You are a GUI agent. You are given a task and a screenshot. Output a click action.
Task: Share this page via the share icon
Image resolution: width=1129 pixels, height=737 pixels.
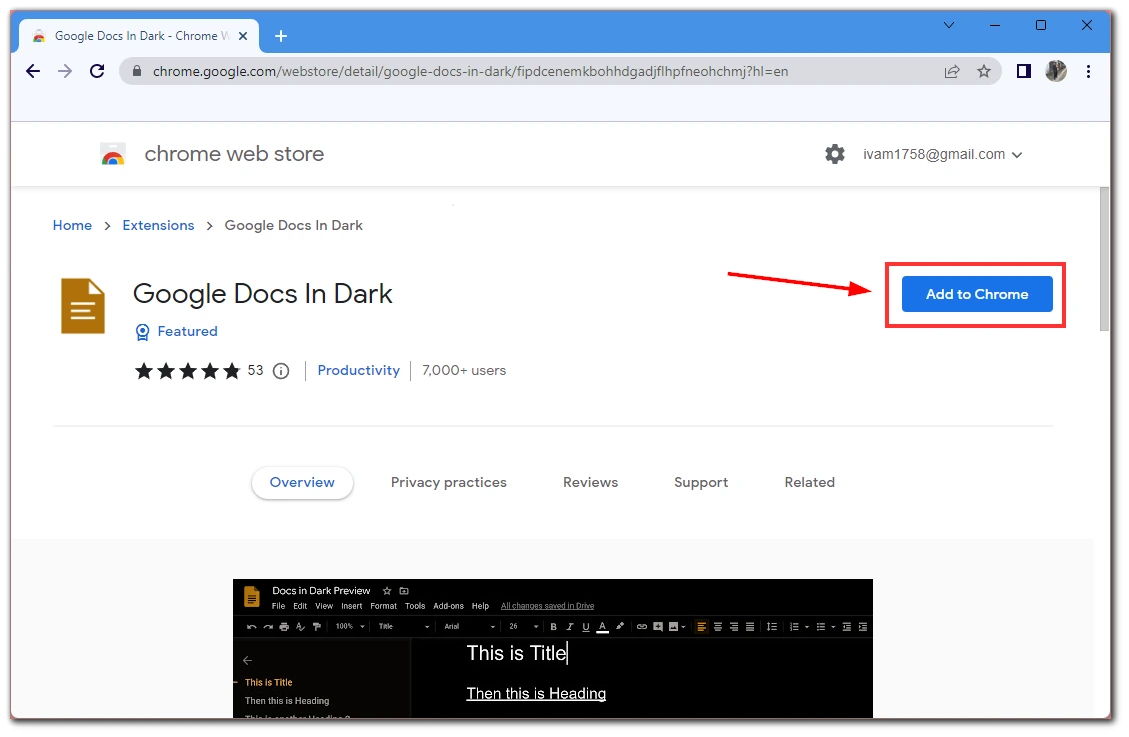[952, 71]
